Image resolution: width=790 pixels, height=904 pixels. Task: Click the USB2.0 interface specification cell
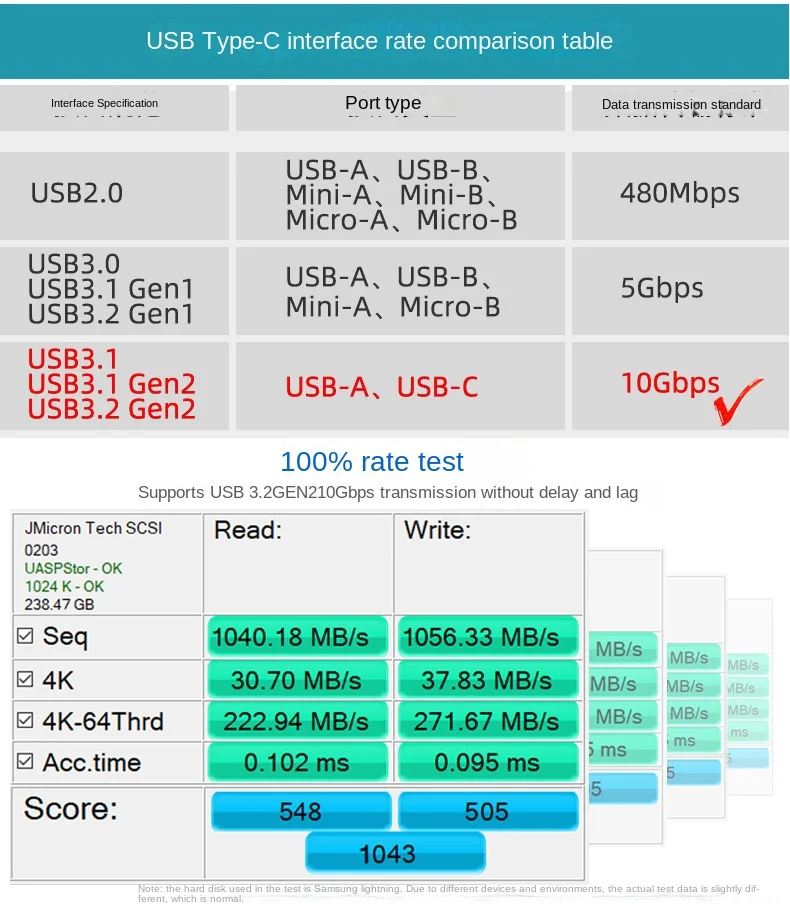click(114, 194)
